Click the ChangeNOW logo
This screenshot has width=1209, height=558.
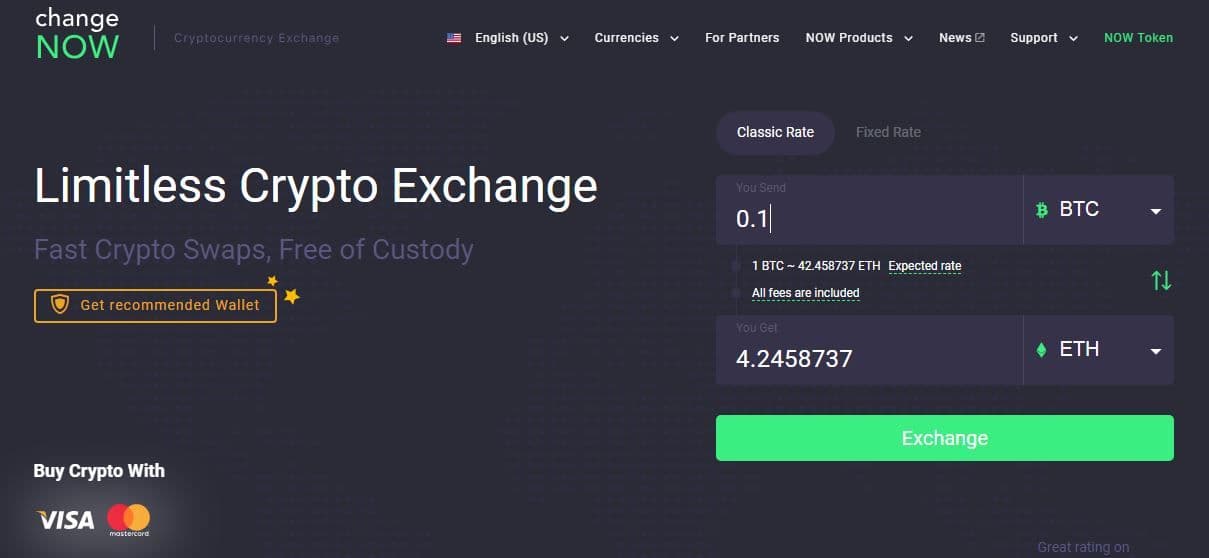(x=77, y=34)
